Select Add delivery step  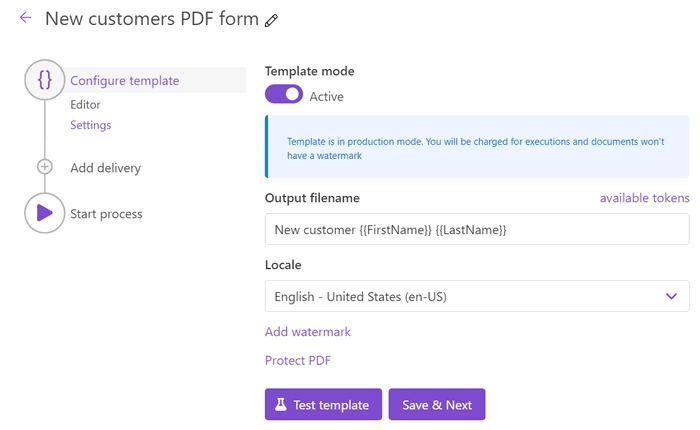[x=105, y=168]
